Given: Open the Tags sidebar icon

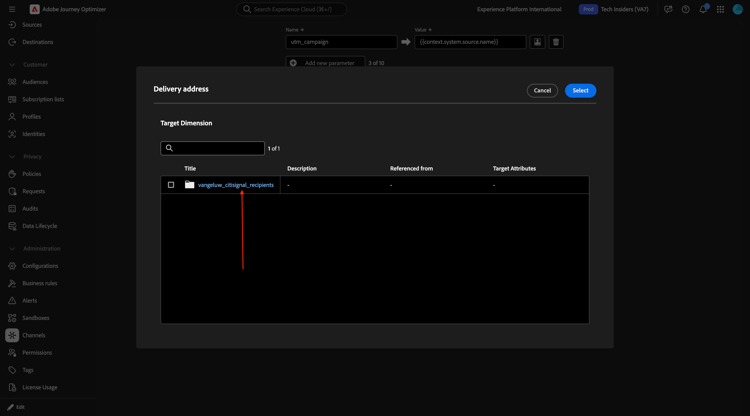Looking at the screenshot, I should (12, 370).
